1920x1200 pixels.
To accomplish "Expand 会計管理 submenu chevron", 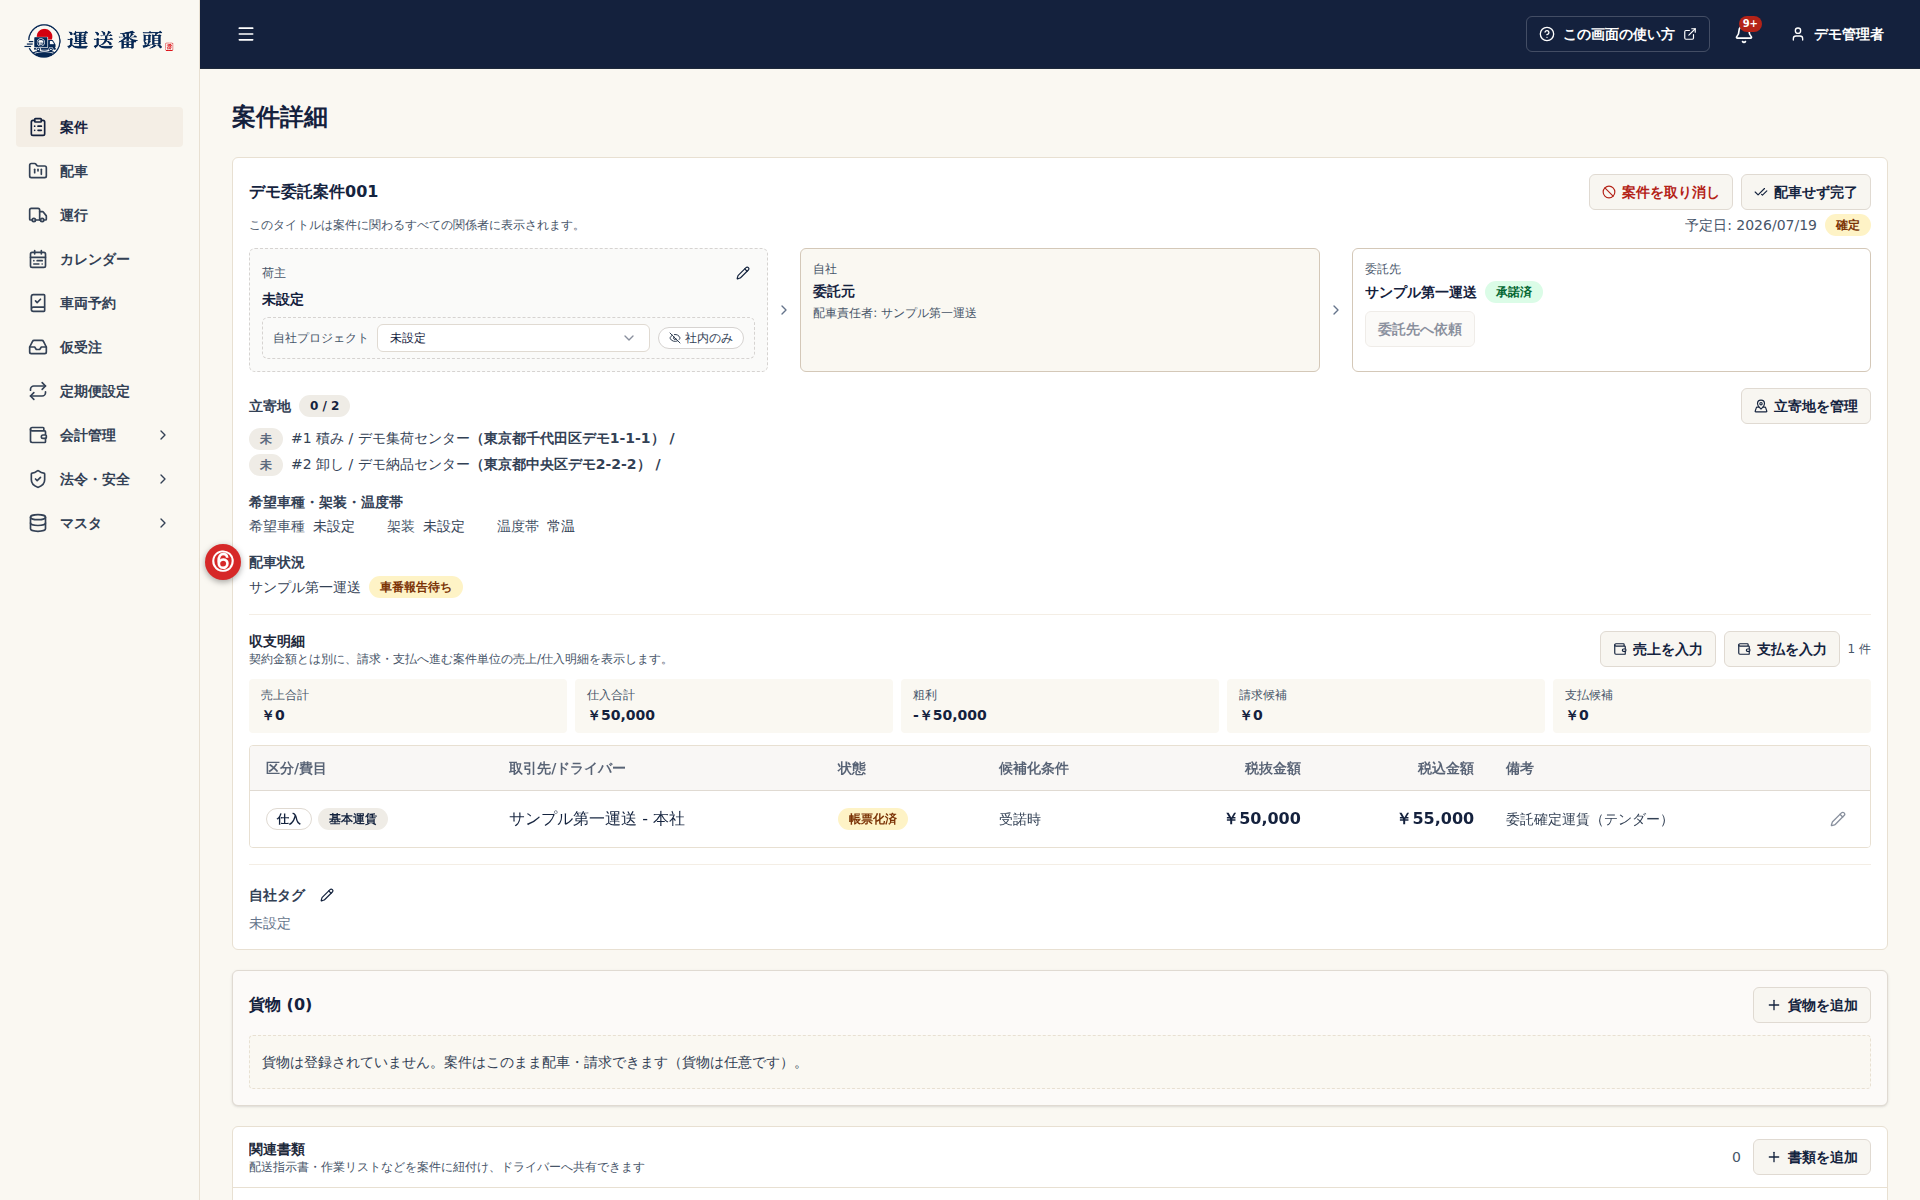I will tap(163, 435).
